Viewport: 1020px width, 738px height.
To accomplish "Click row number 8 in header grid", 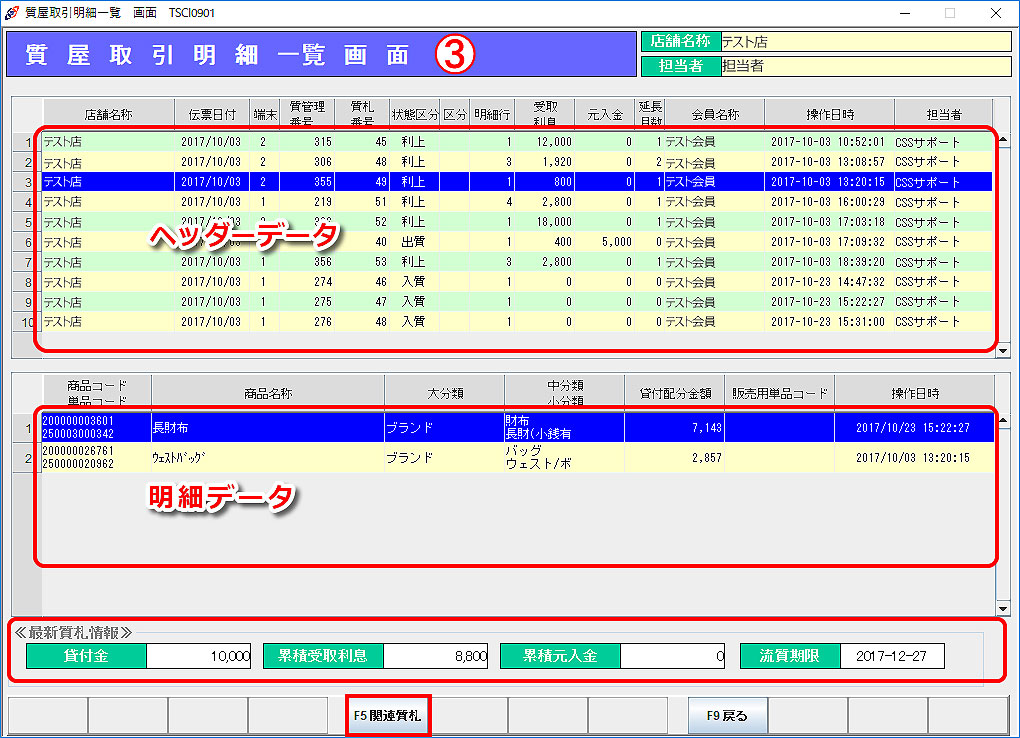I will point(26,282).
